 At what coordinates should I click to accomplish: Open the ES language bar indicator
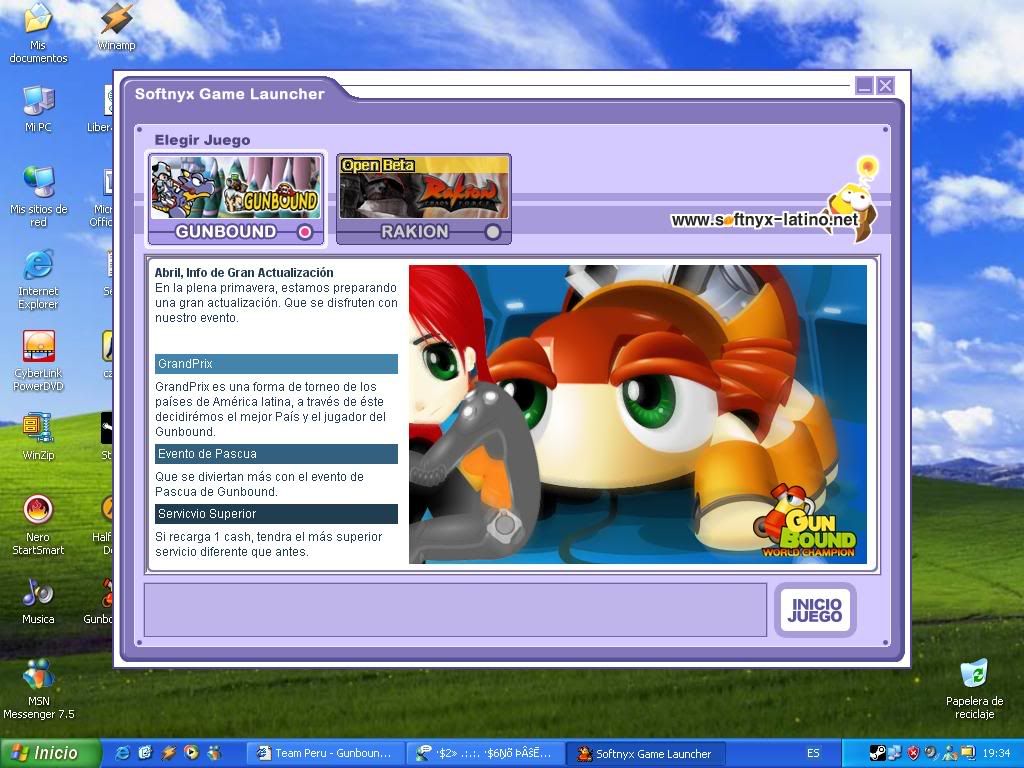813,754
